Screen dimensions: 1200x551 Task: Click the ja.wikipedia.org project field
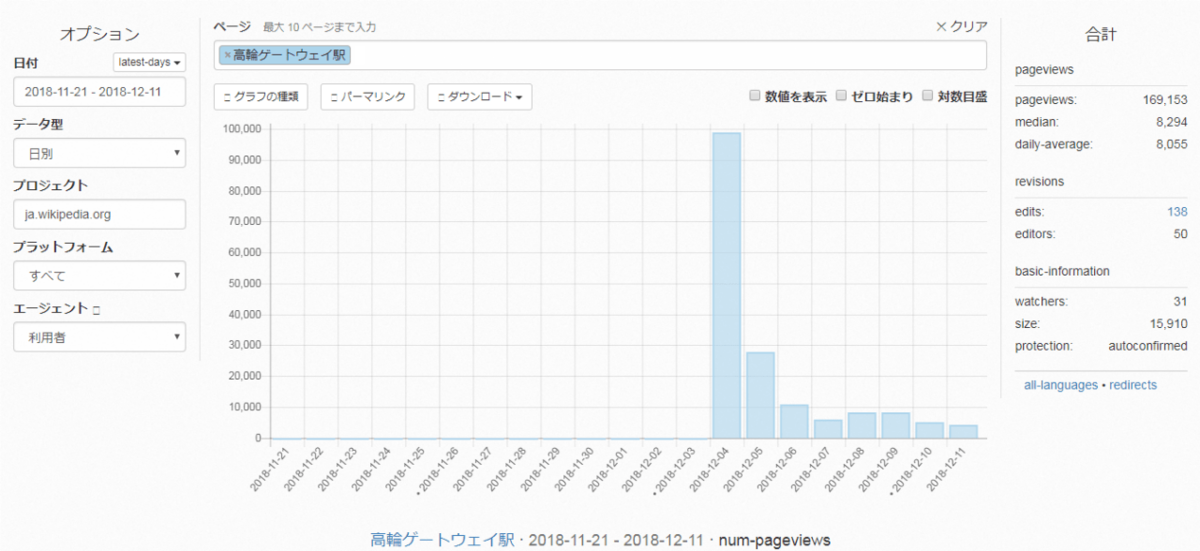click(100, 214)
